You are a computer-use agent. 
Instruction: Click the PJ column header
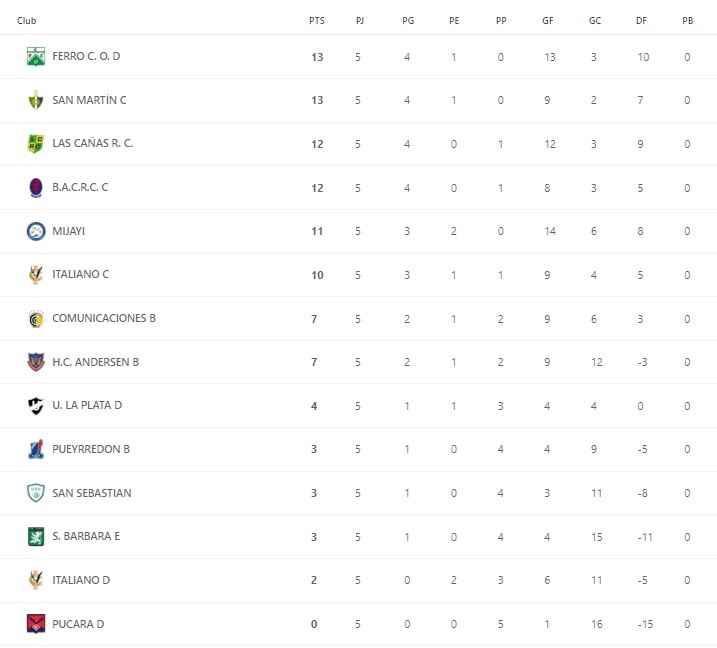[x=360, y=20]
